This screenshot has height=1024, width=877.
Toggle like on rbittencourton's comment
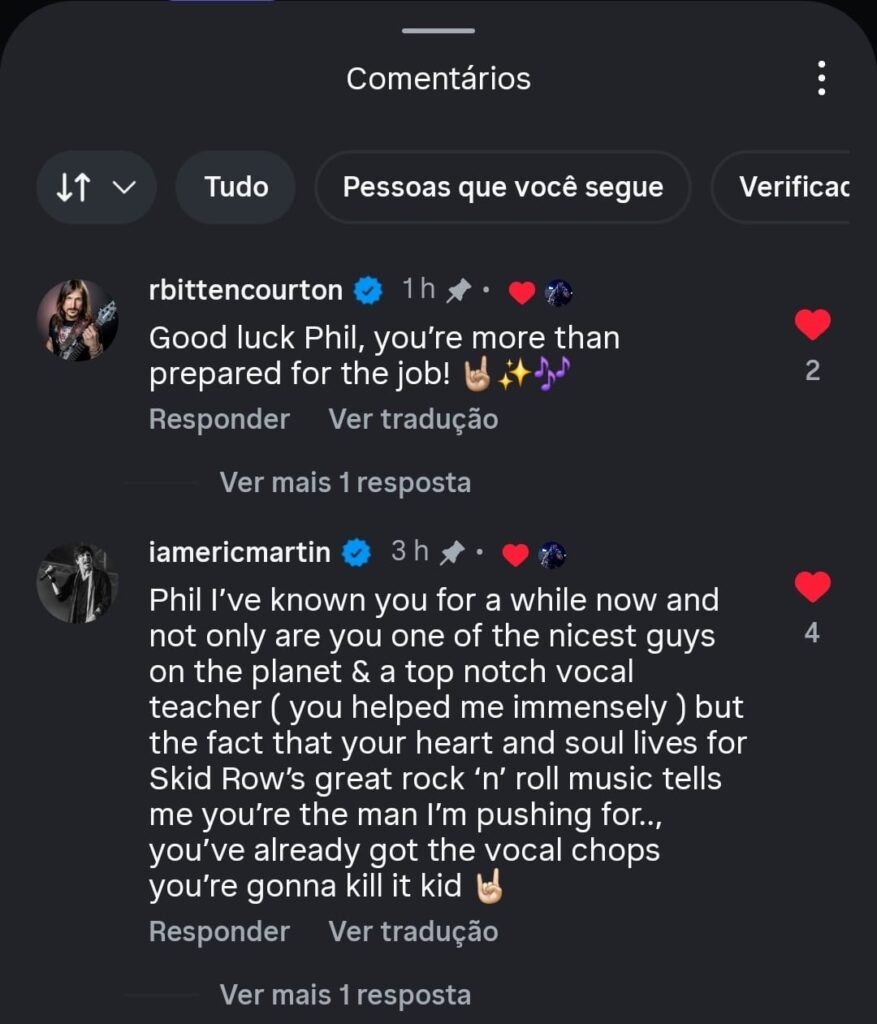812,325
